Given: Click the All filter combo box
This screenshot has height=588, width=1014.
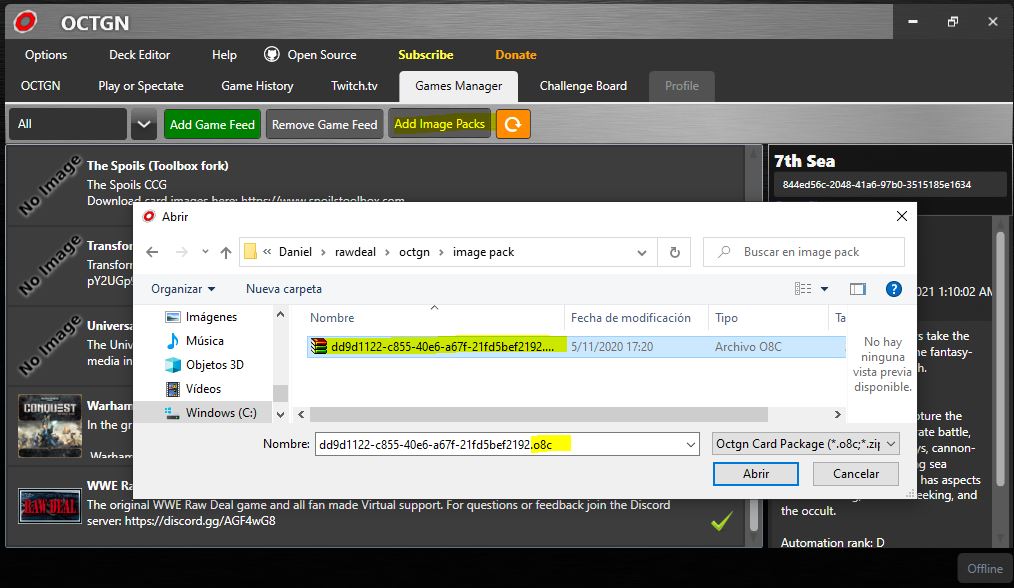Looking at the screenshot, I should (68, 124).
